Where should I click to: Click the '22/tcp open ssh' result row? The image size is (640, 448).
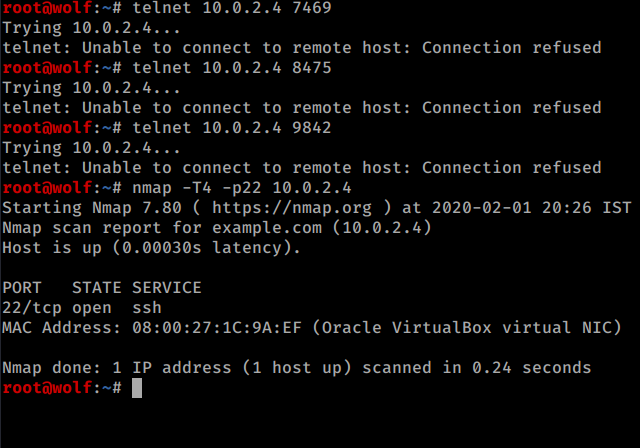point(82,308)
